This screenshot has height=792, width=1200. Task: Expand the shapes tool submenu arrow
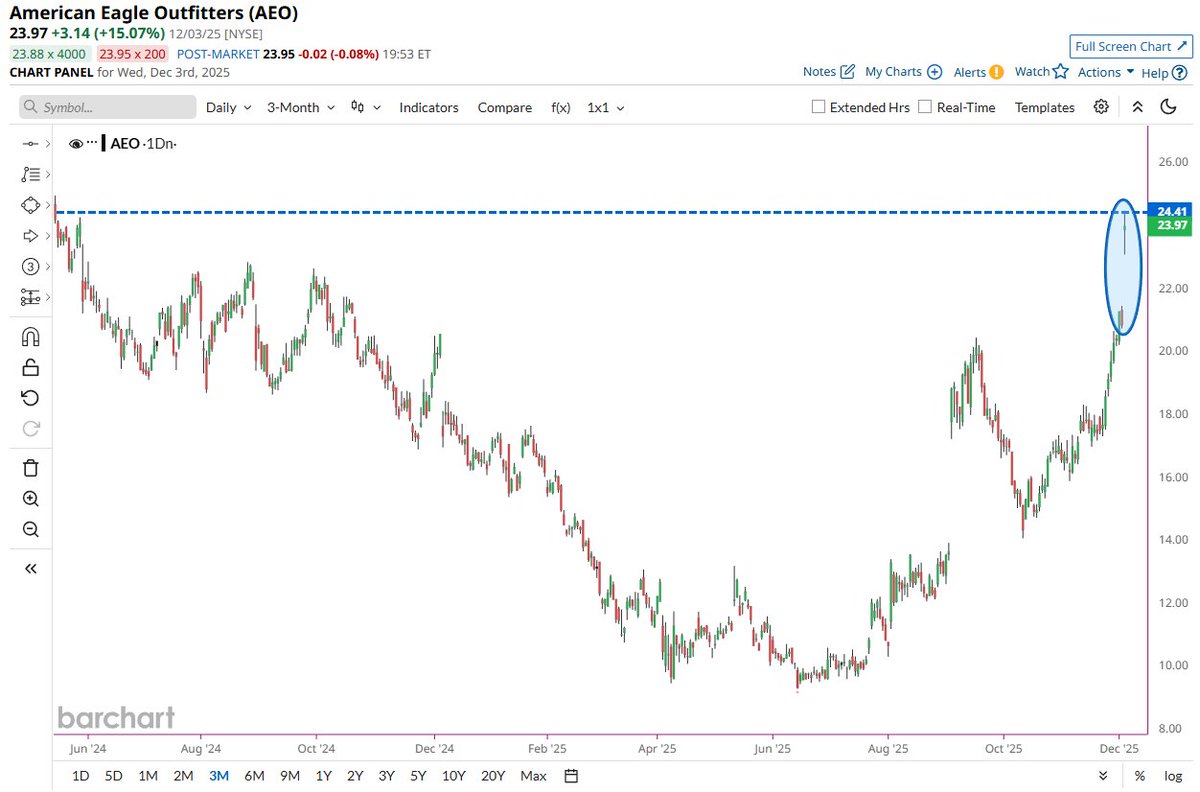click(x=46, y=205)
